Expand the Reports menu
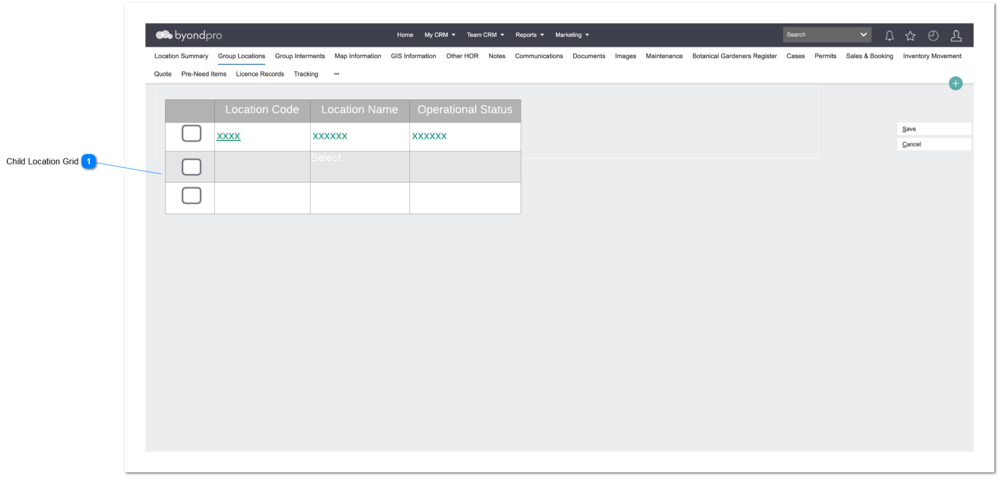Image resolution: width=999 pixels, height=477 pixels. [529, 35]
